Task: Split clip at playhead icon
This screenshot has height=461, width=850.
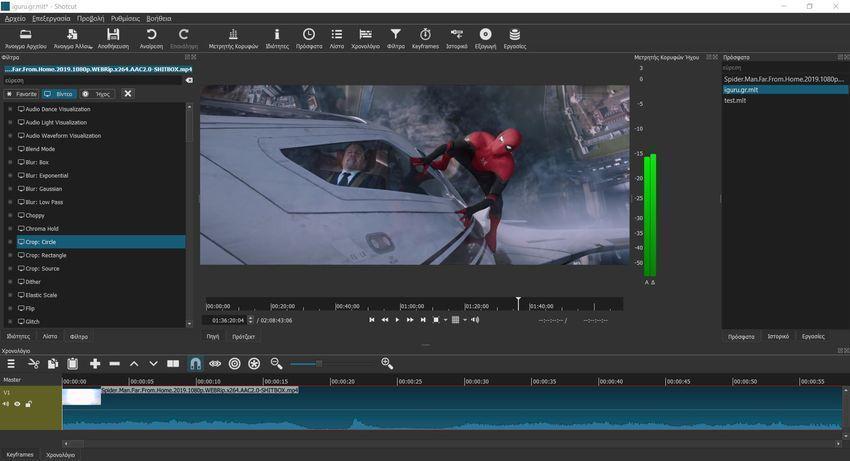Action: [x=173, y=363]
